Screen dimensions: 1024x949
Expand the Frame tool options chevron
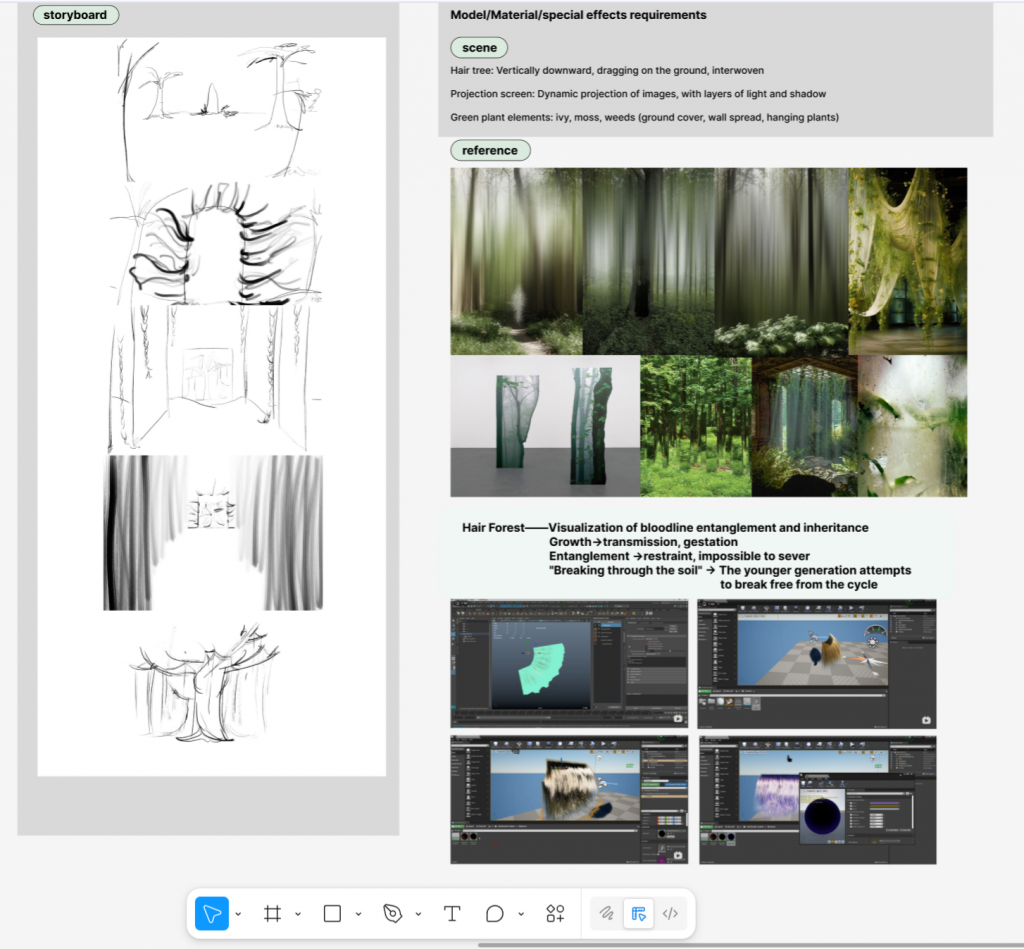pos(298,914)
